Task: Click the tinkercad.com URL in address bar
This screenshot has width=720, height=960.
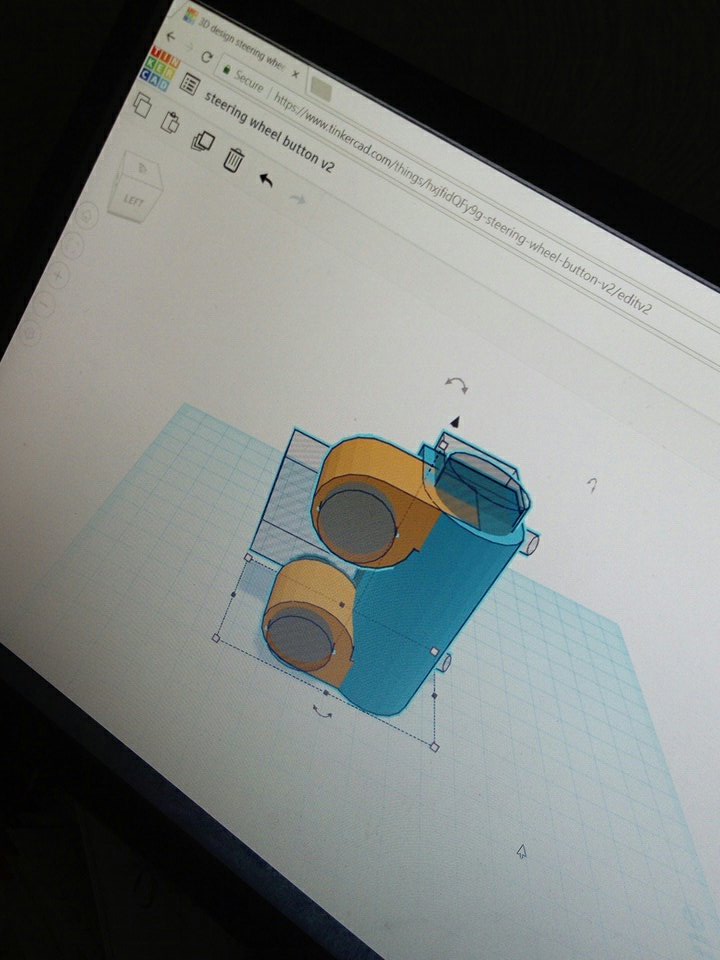Action: coord(462,204)
